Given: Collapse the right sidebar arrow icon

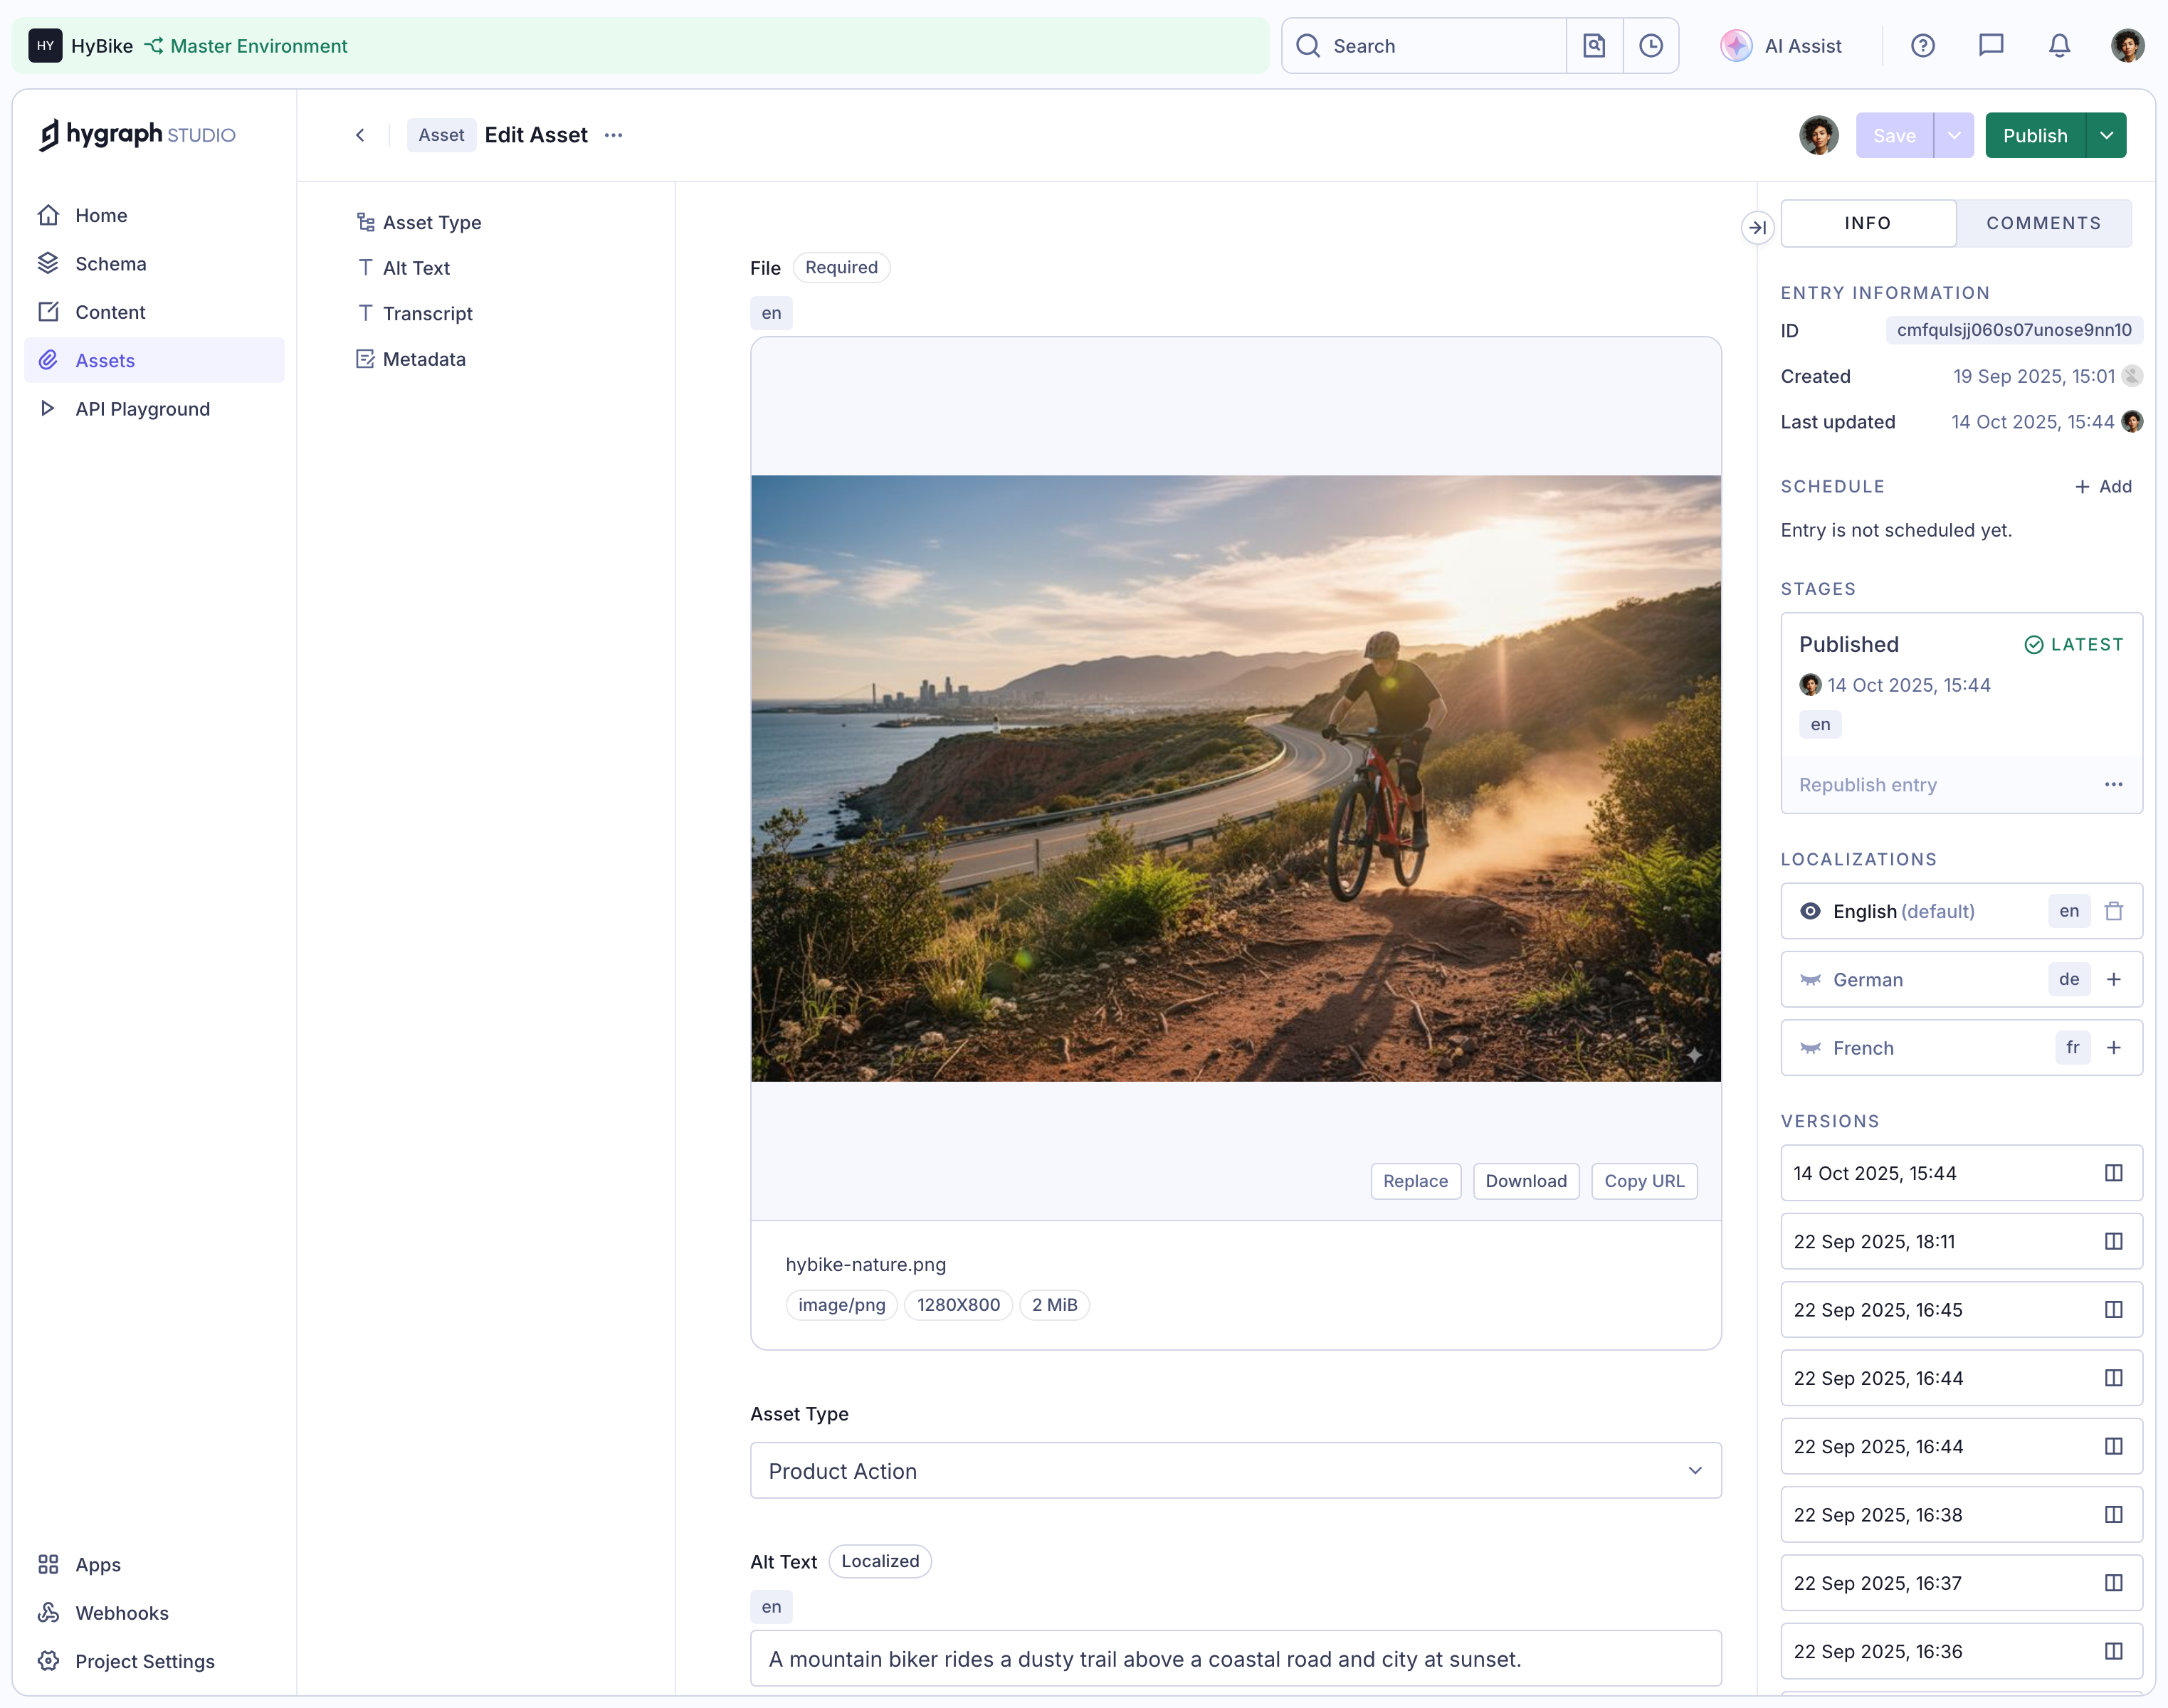Looking at the screenshot, I should click(x=1757, y=228).
